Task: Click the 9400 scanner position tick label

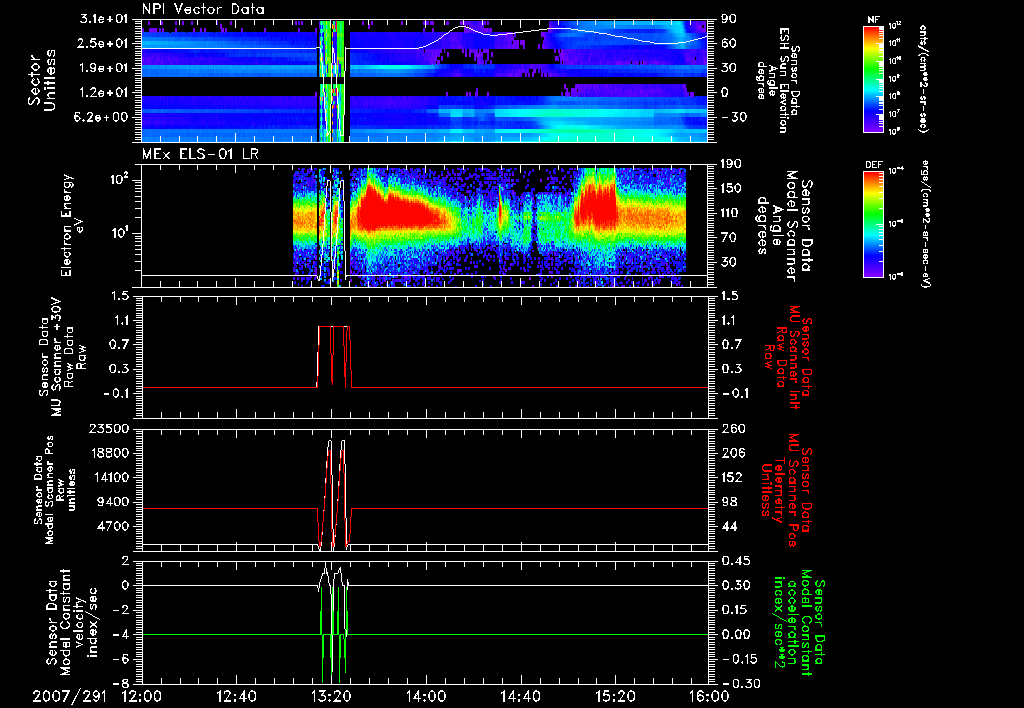Action: [114, 502]
